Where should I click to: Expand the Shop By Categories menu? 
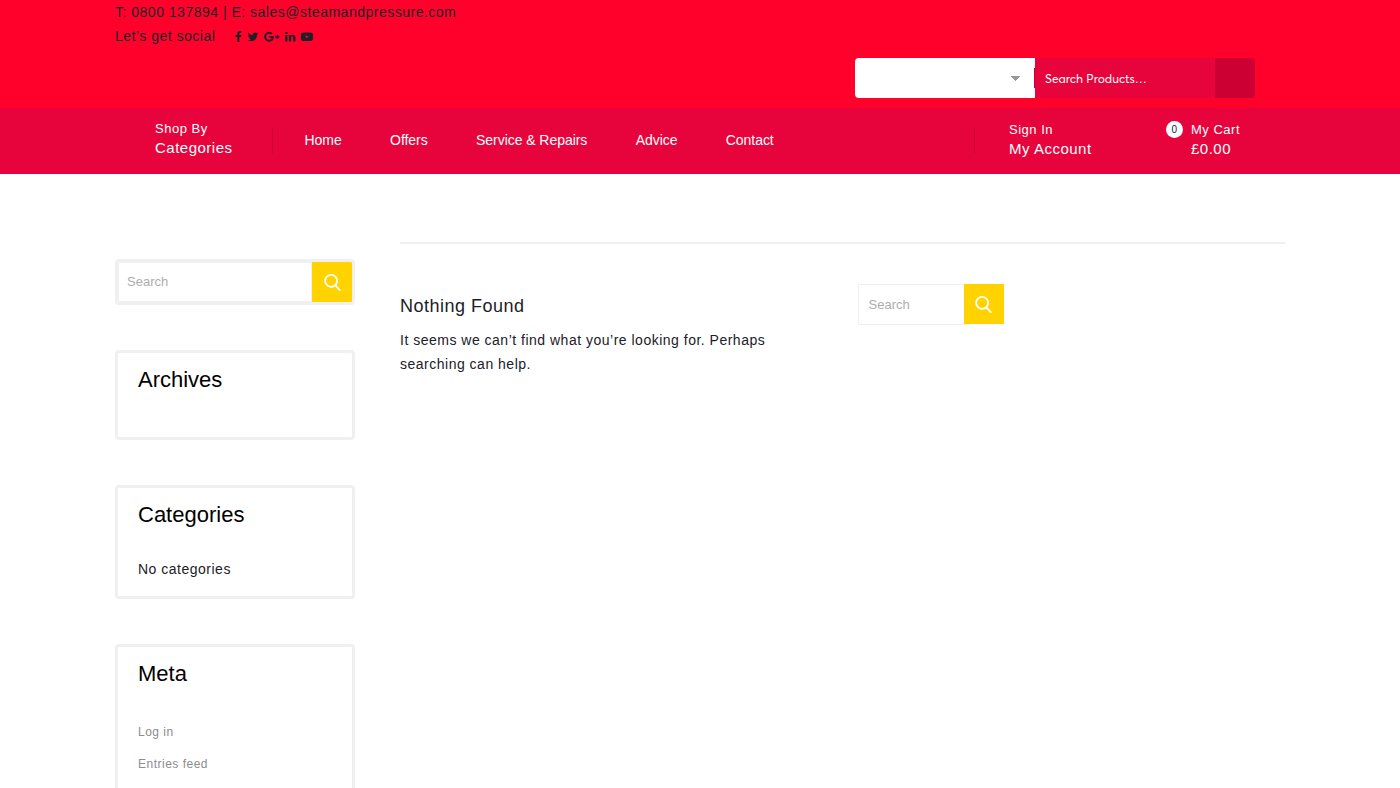[x=193, y=139]
